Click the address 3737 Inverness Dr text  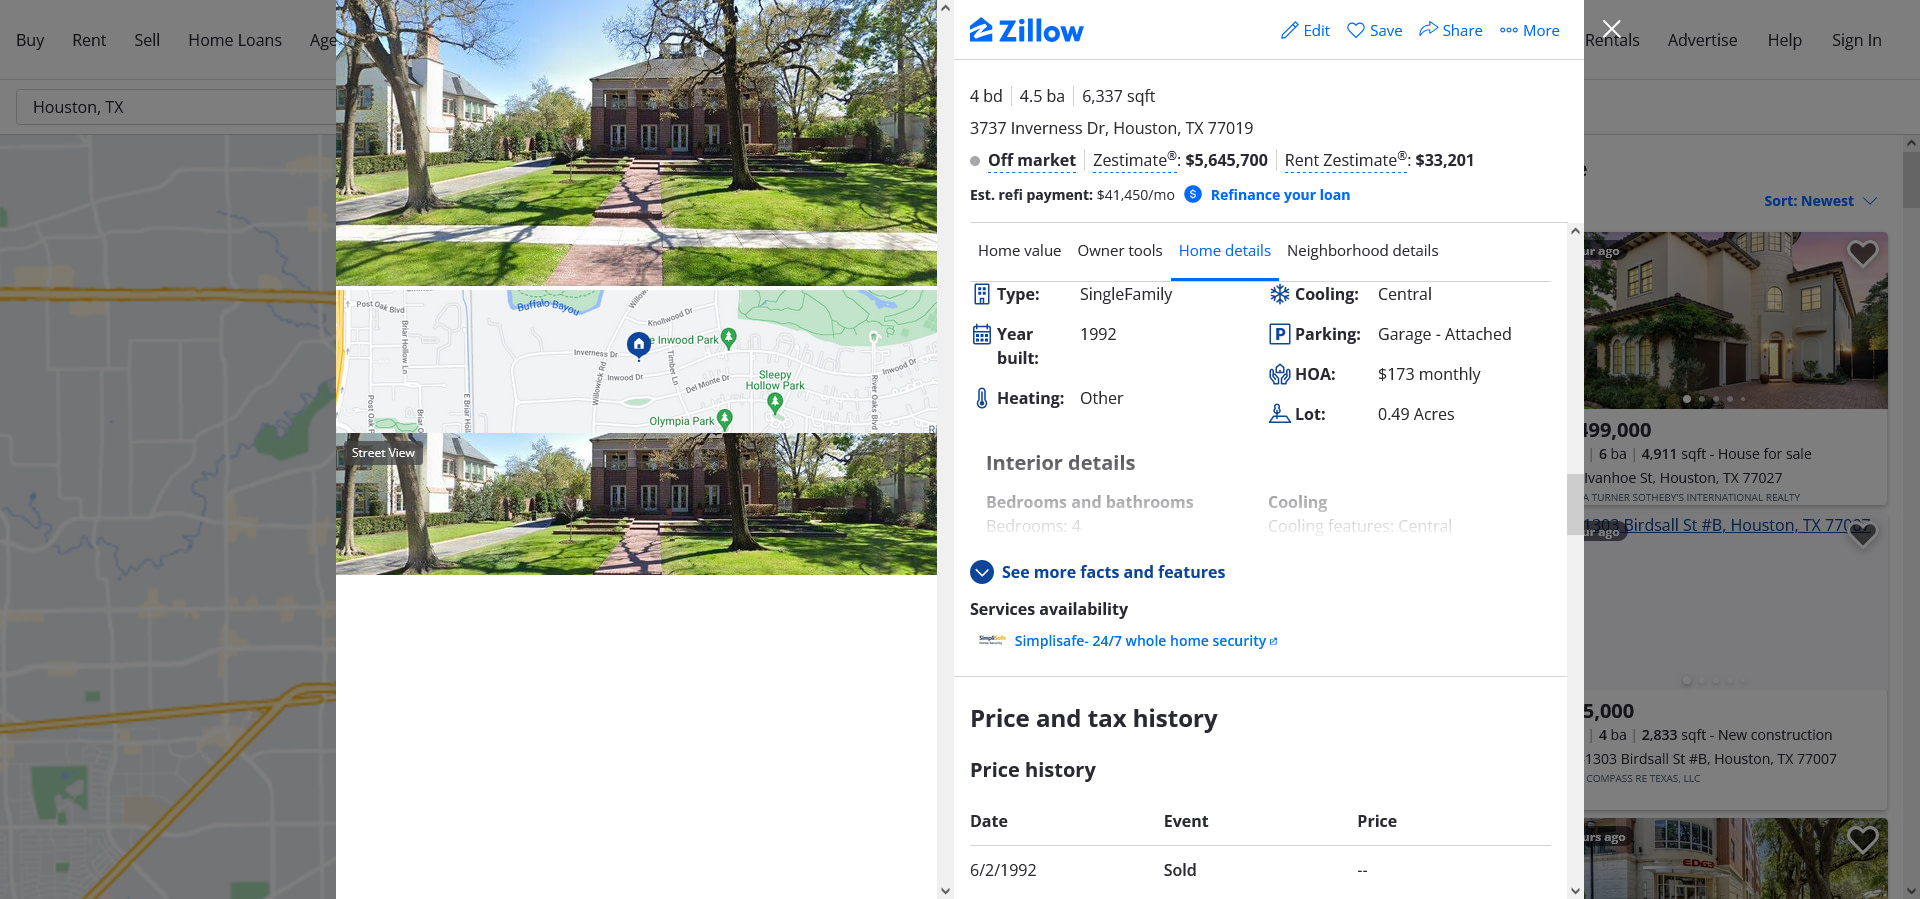point(1111,128)
